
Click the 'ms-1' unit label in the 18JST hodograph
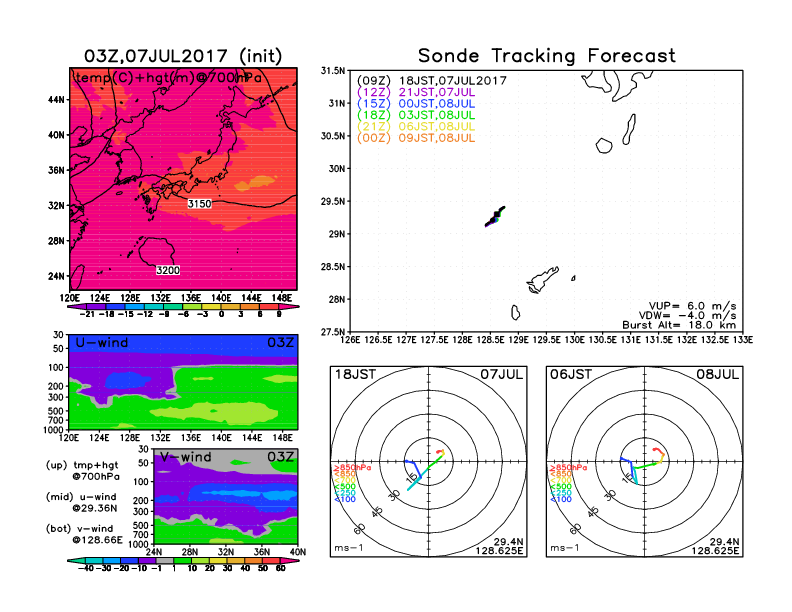(x=349, y=548)
